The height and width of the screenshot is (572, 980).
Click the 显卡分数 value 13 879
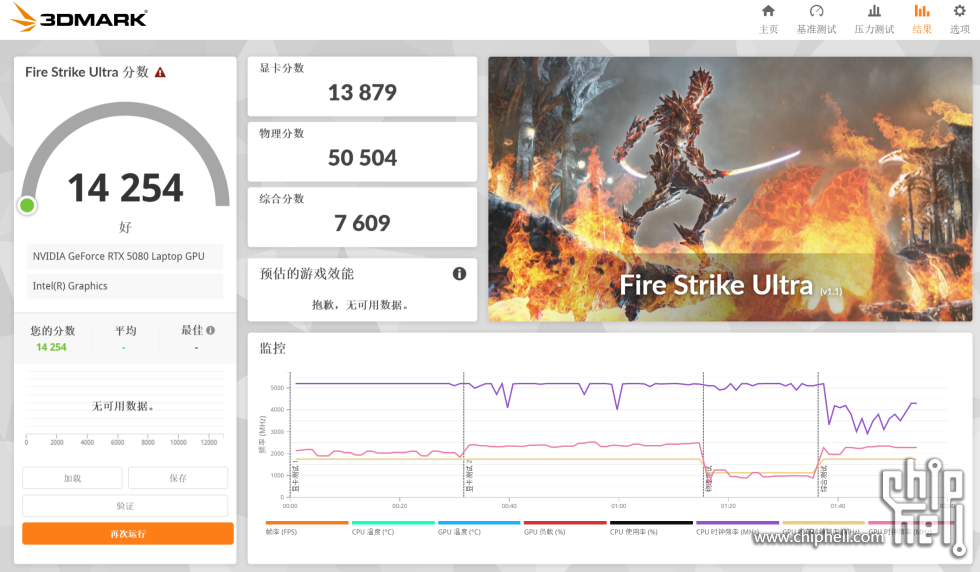pyautogui.click(x=362, y=93)
